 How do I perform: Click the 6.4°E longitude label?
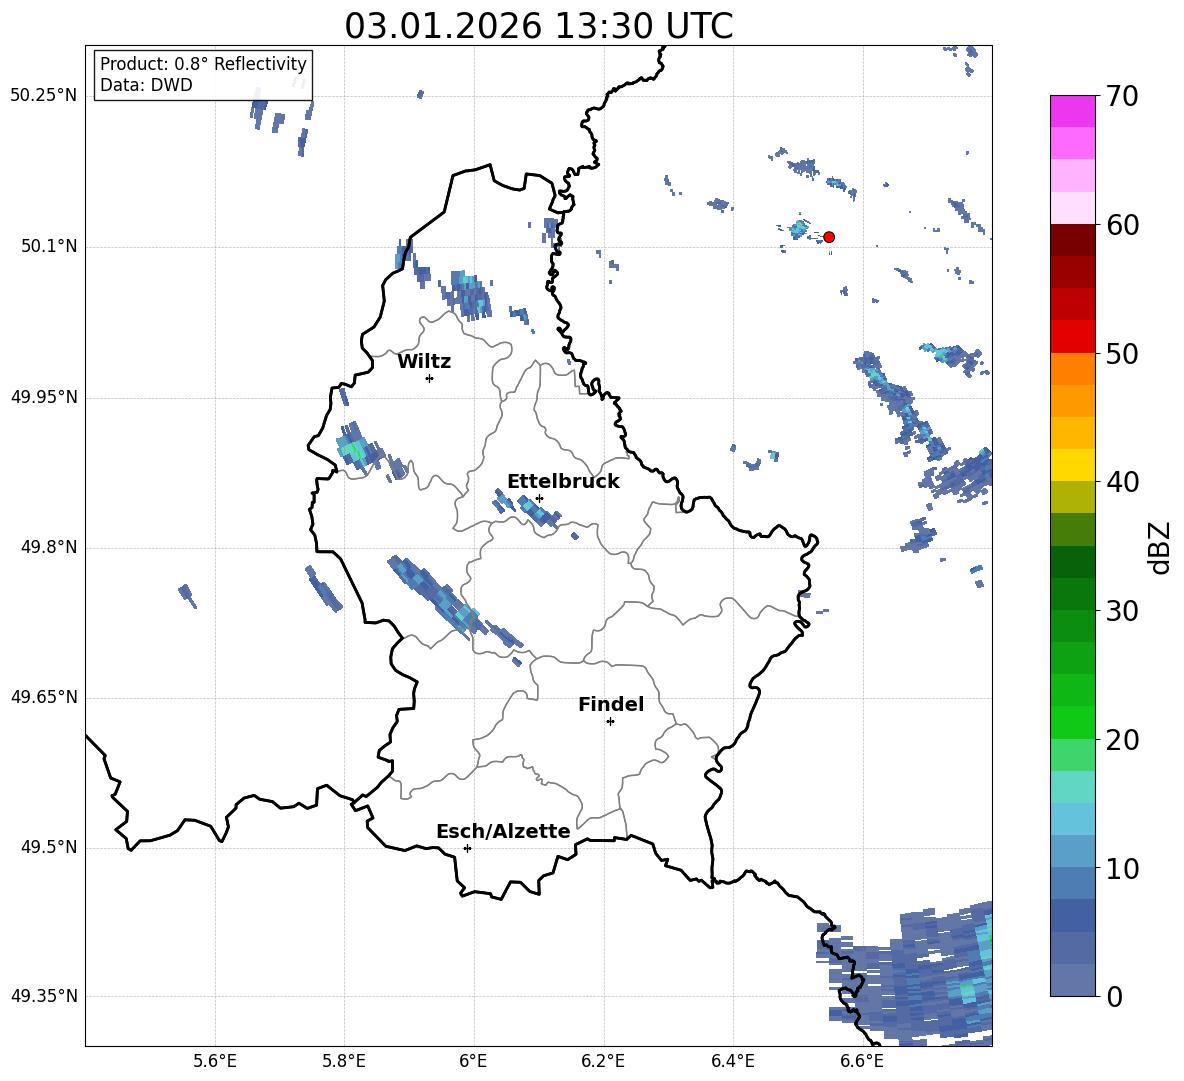pyautogui.click(x=732, y=1061)
